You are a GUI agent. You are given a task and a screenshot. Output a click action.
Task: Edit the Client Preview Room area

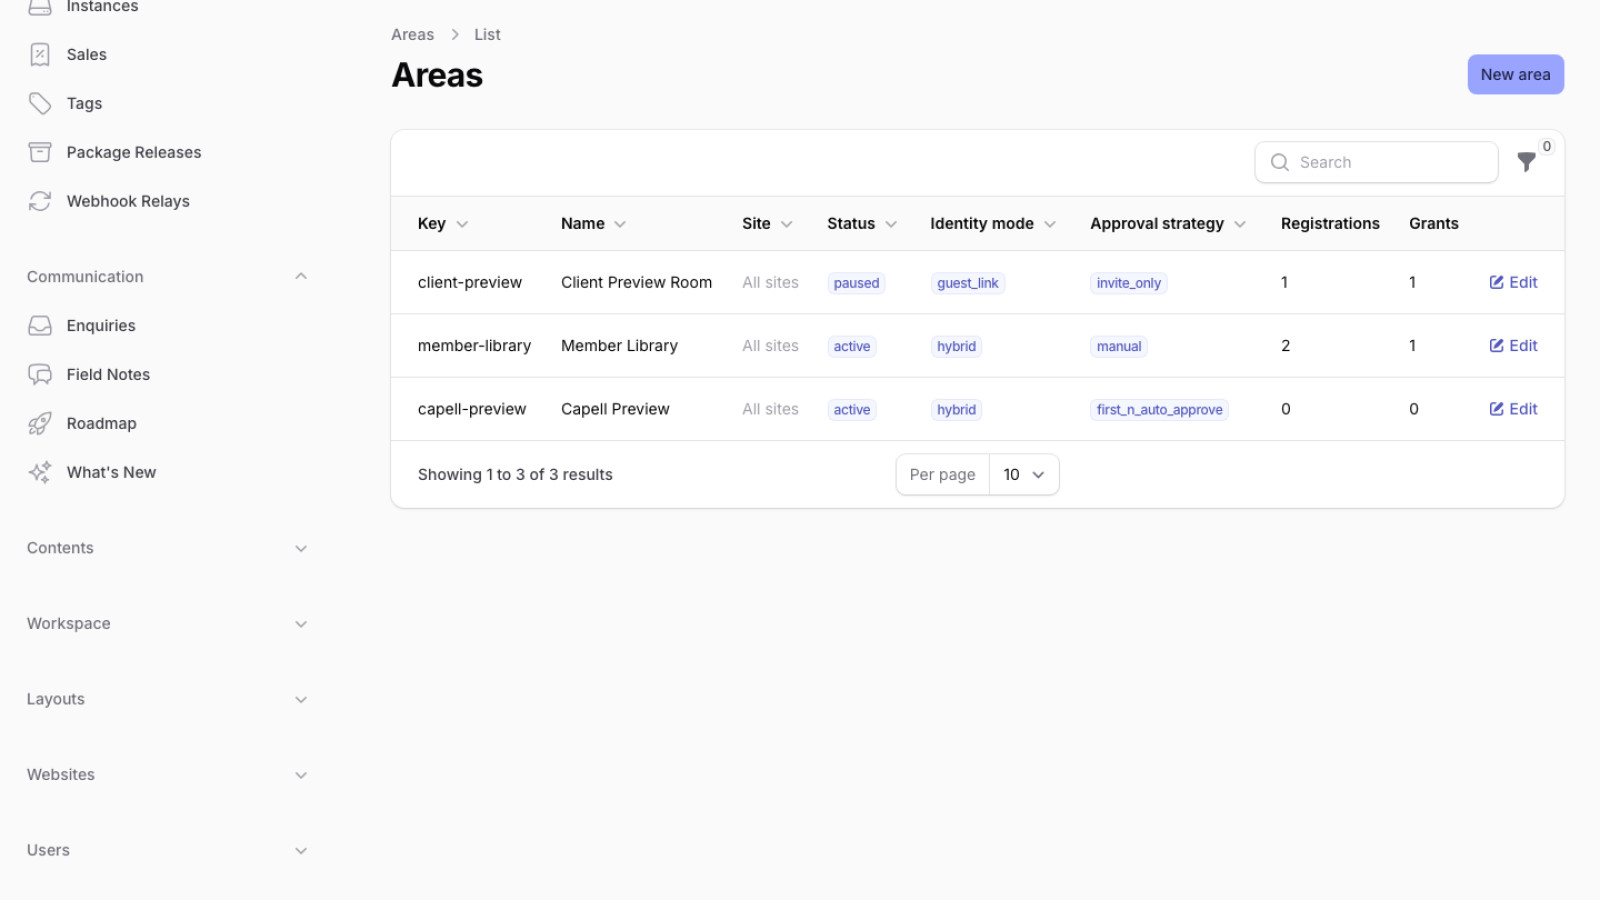click(x=1513, y=283)
